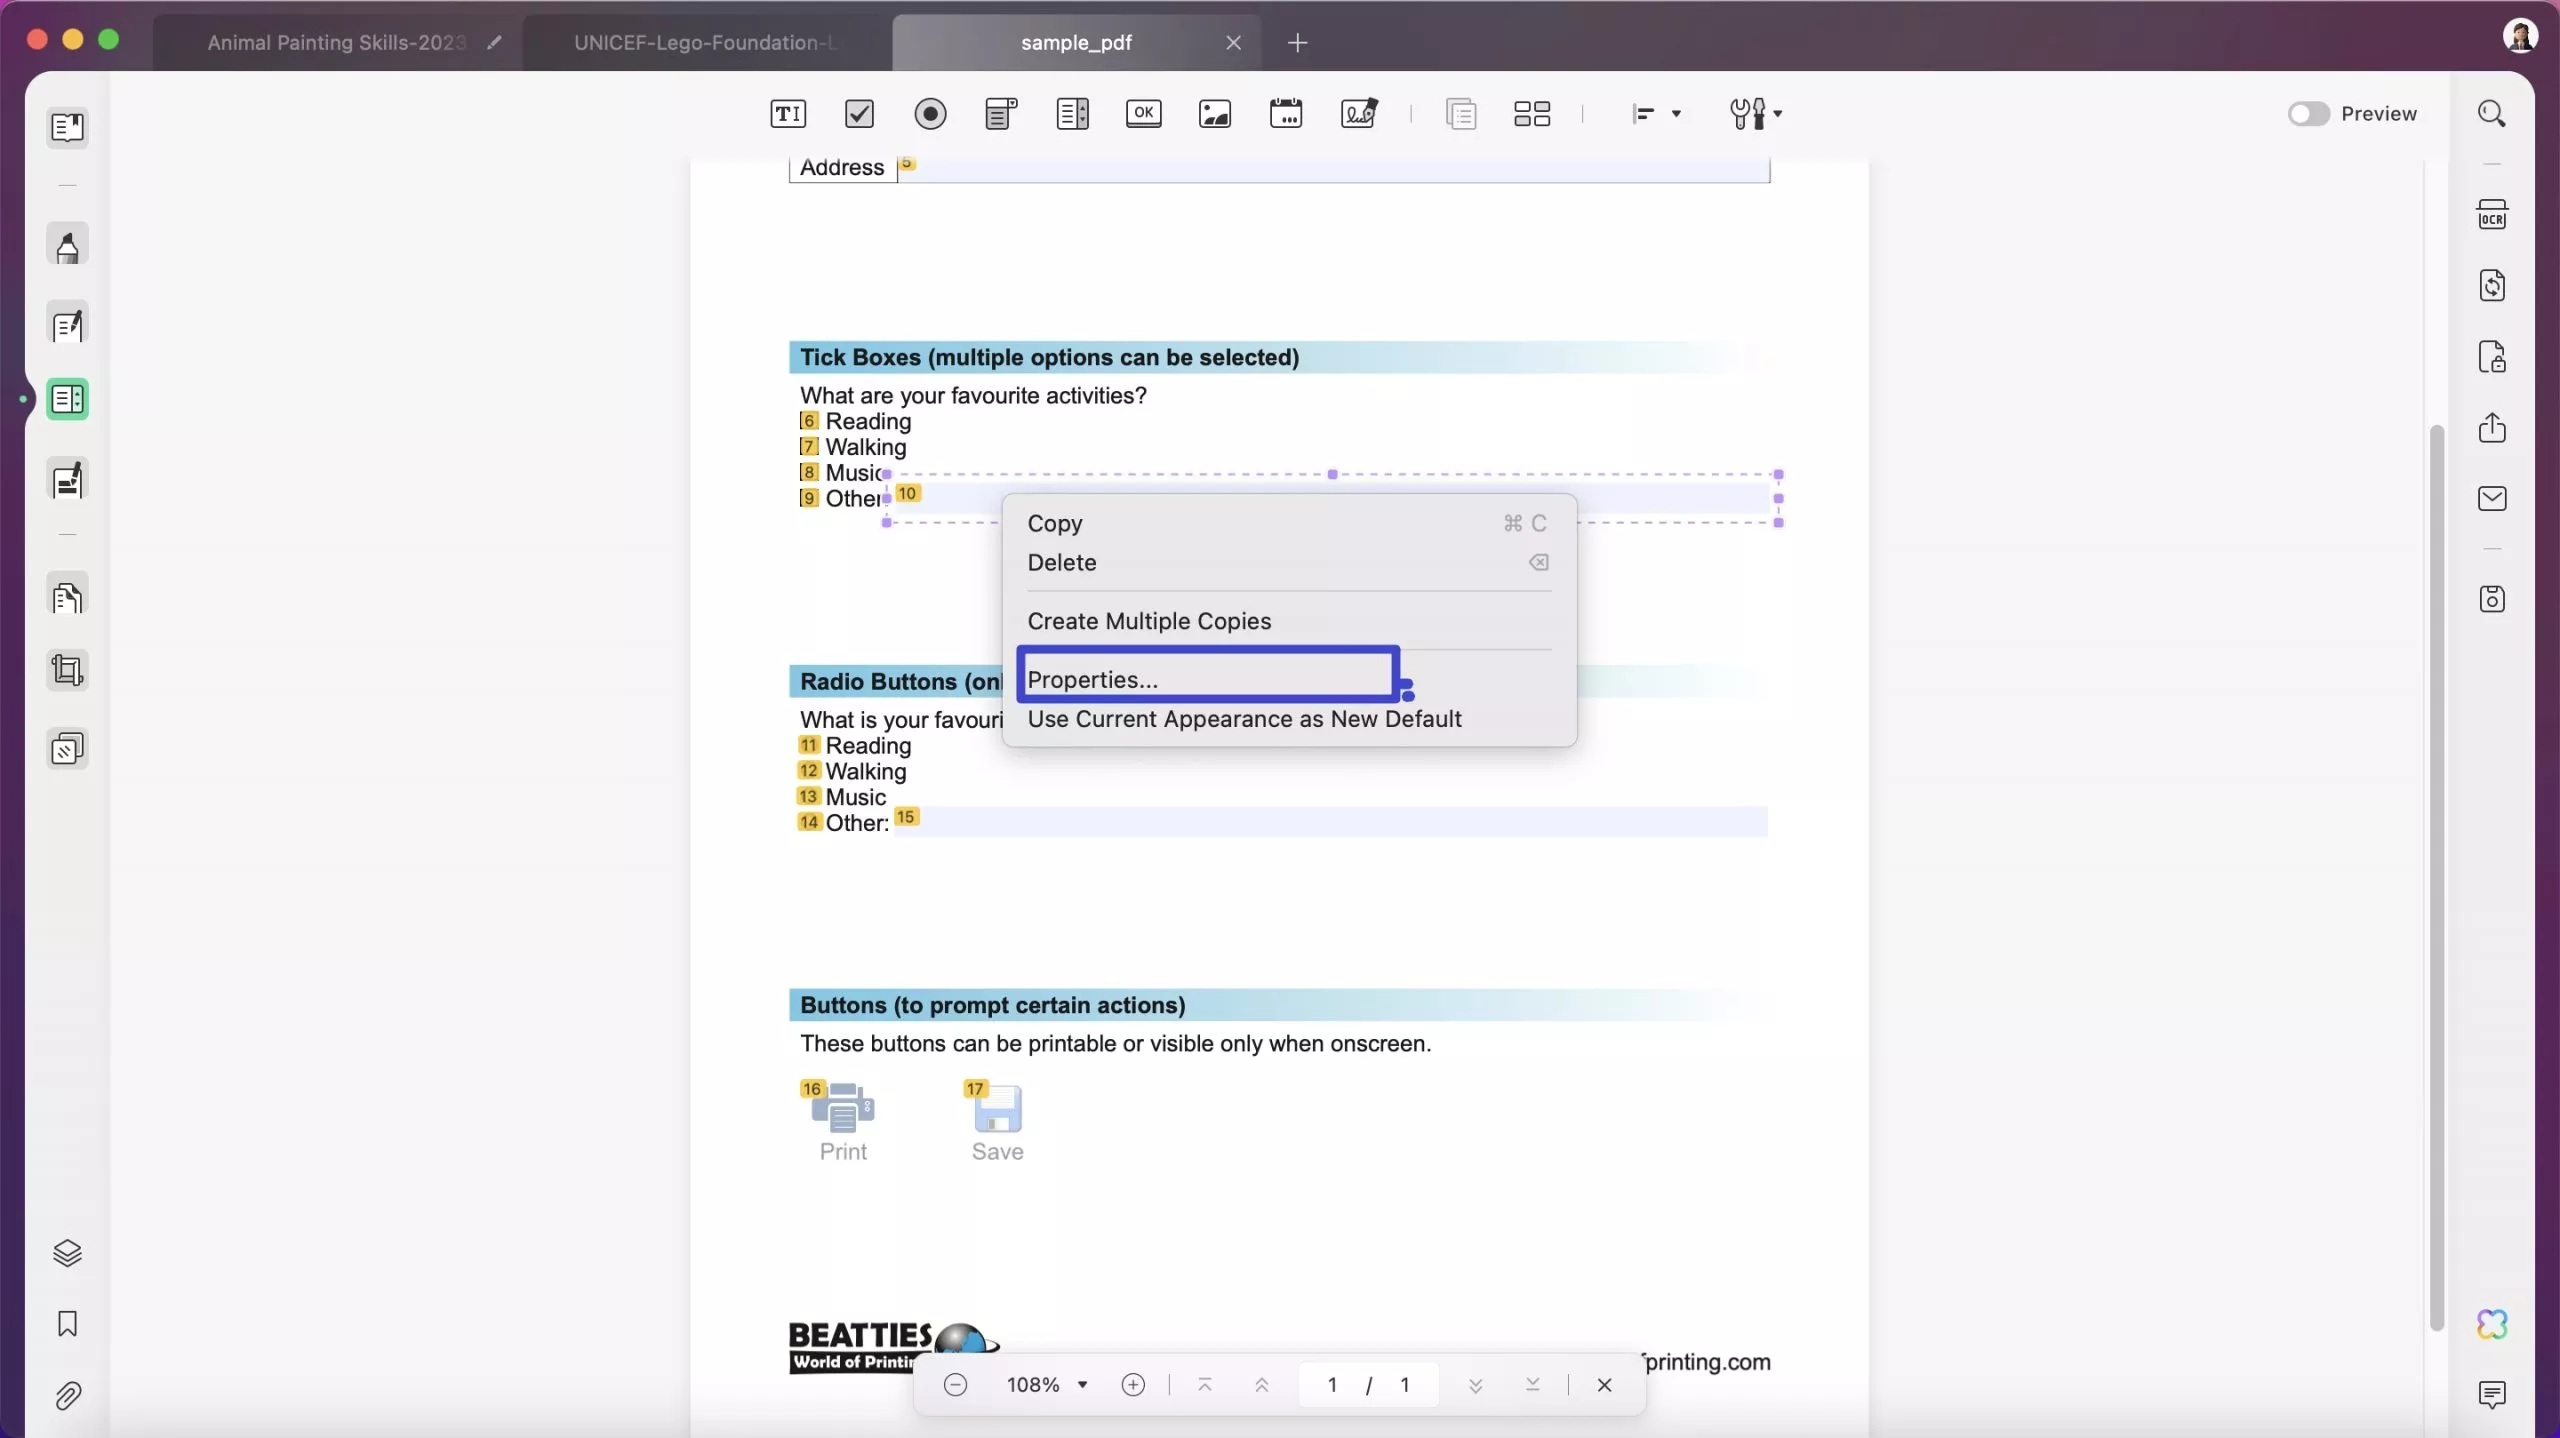
Task: Open a new tab with the plus button
Action: click(1297, 42)
